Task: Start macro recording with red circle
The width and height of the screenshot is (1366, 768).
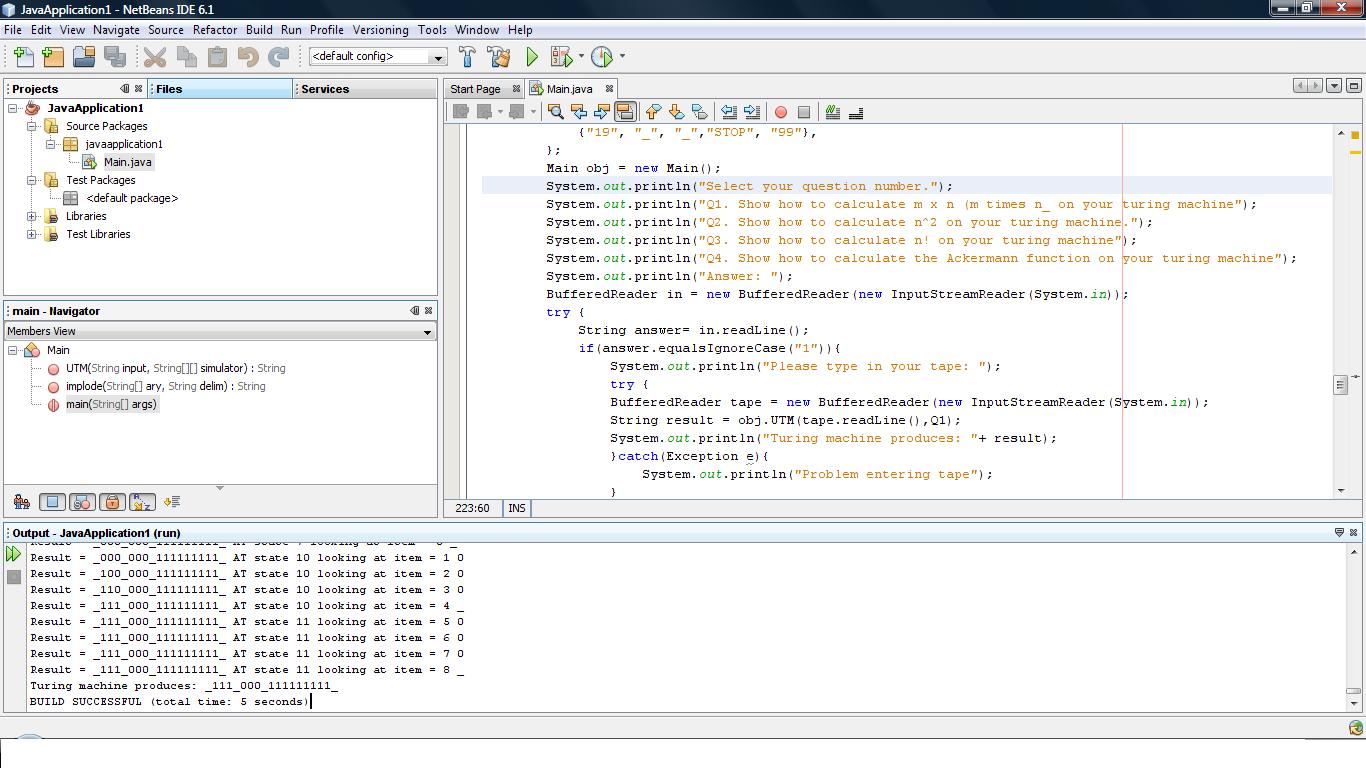Action: pyautogui.click(x=781, y=112)
